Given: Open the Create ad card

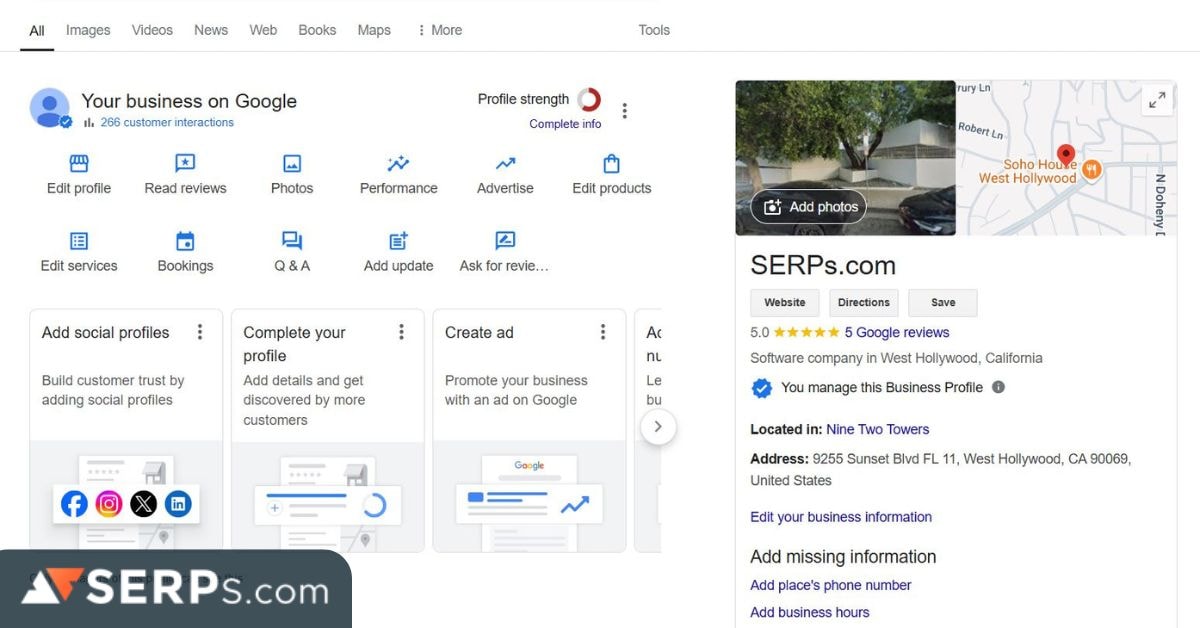Looking at the screenshot, I should point(529,430).
